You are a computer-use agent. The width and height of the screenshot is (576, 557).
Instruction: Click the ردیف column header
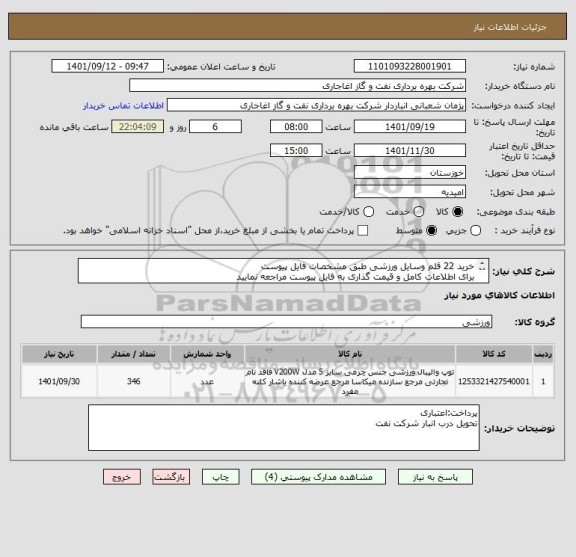pyautogui.click(x=543, y=354)
